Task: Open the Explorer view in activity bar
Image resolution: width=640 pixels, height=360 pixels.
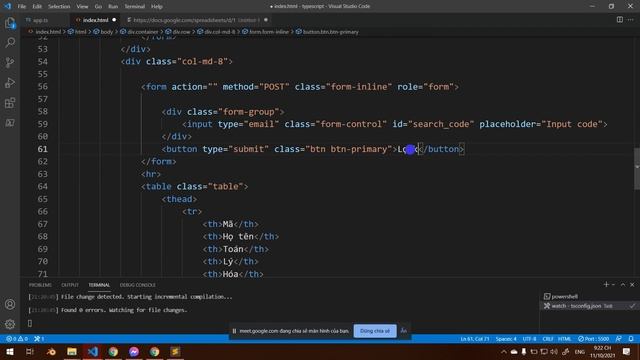Action: pyautogui.click(x=10, y=23)
